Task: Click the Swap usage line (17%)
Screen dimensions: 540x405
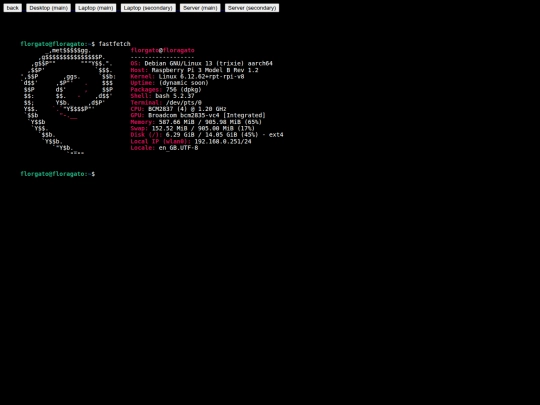Action: pos(193,128)
